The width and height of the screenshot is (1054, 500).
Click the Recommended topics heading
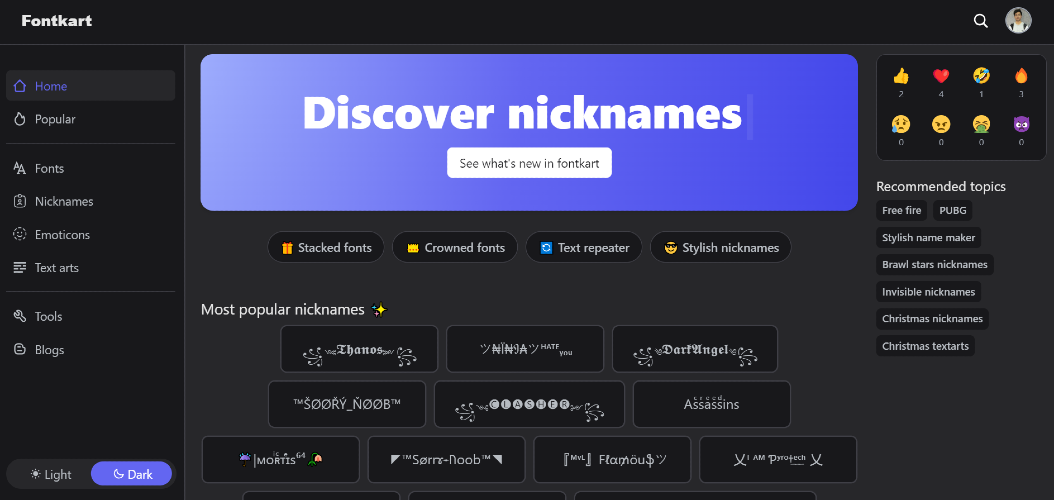click(941, 186)
